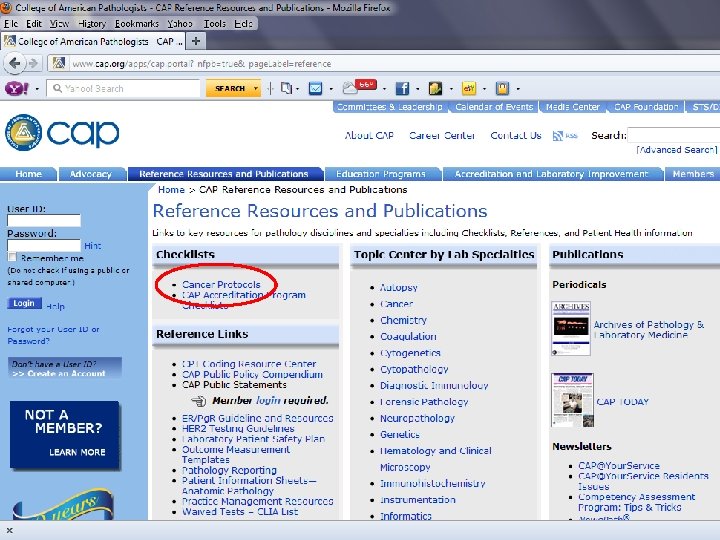Click the copy pages toolbar icon
This screenshot has width=720, height=540.
click(x=286, y=88)
